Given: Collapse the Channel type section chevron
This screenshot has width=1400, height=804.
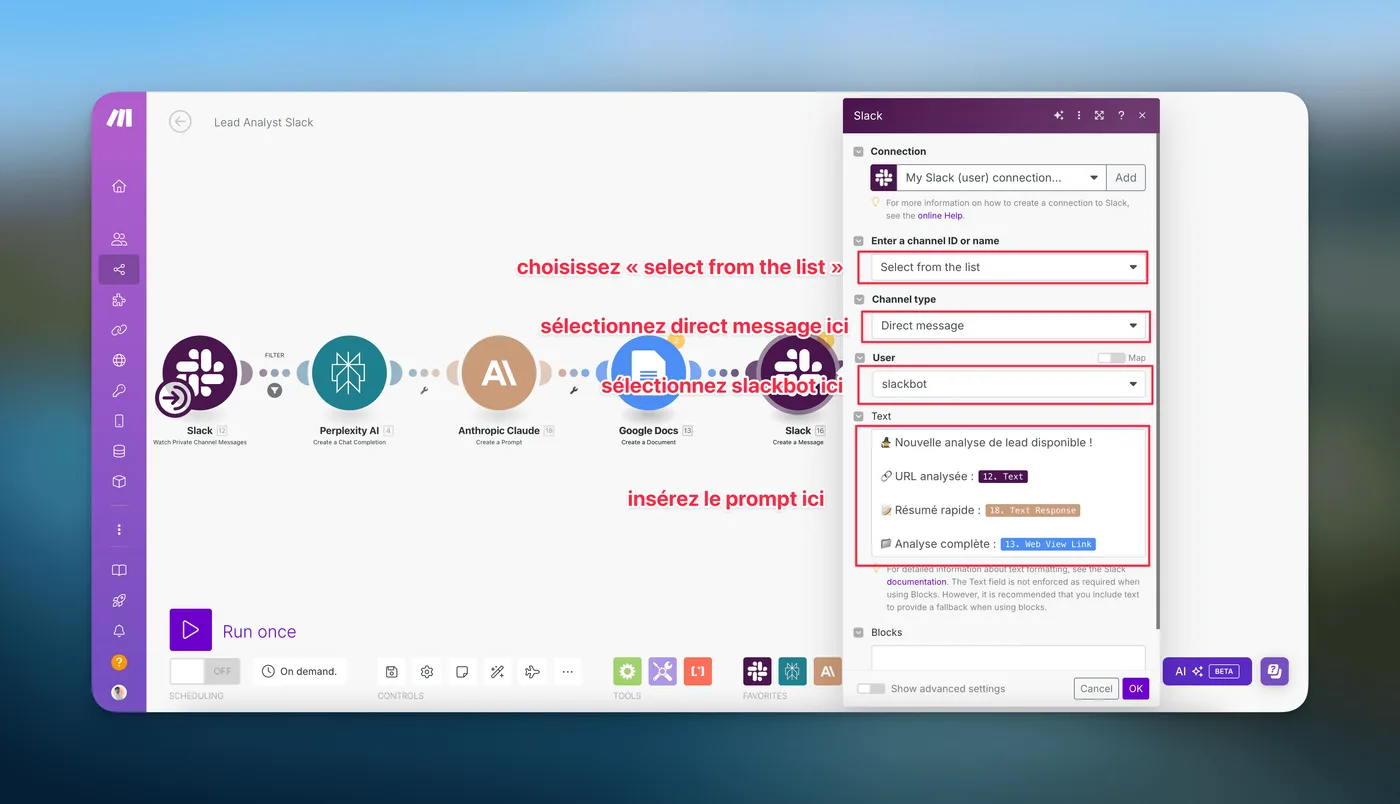Looking at the screenshot, I should pyautogui.click(x=858, y=299).
